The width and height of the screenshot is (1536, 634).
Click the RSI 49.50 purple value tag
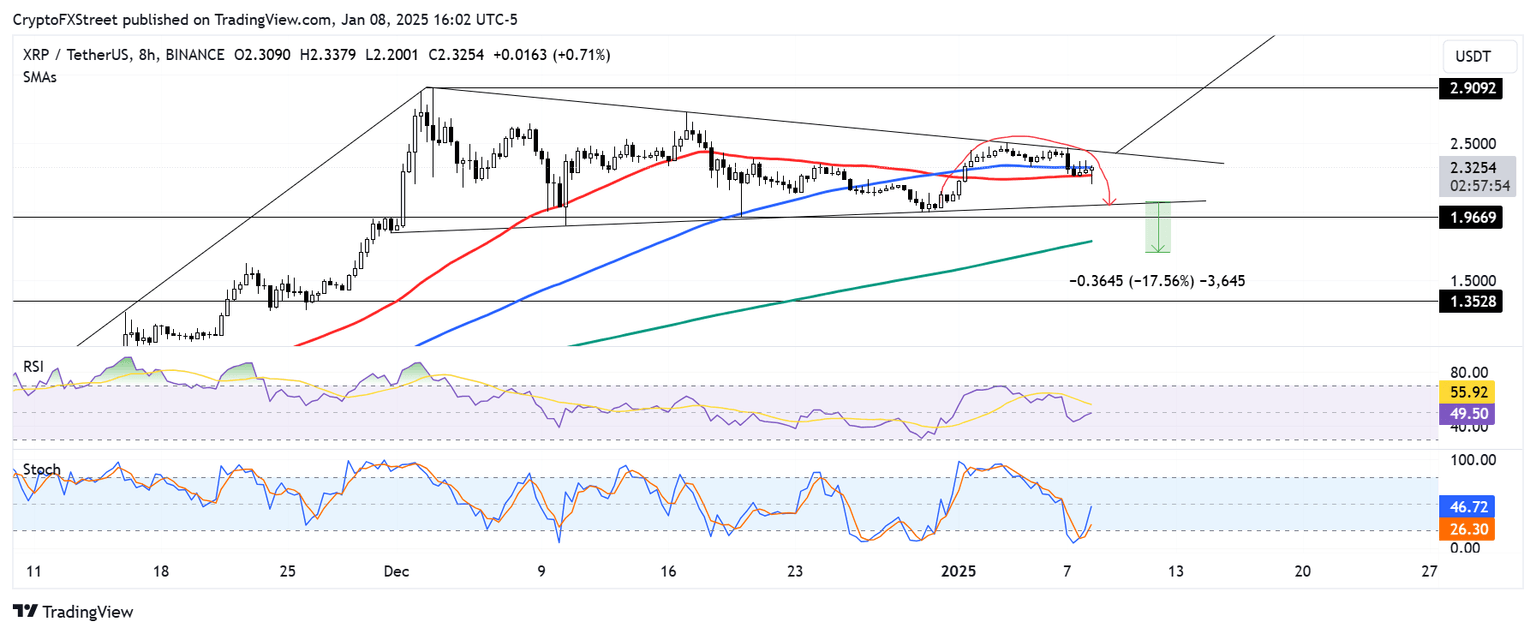1465,413
